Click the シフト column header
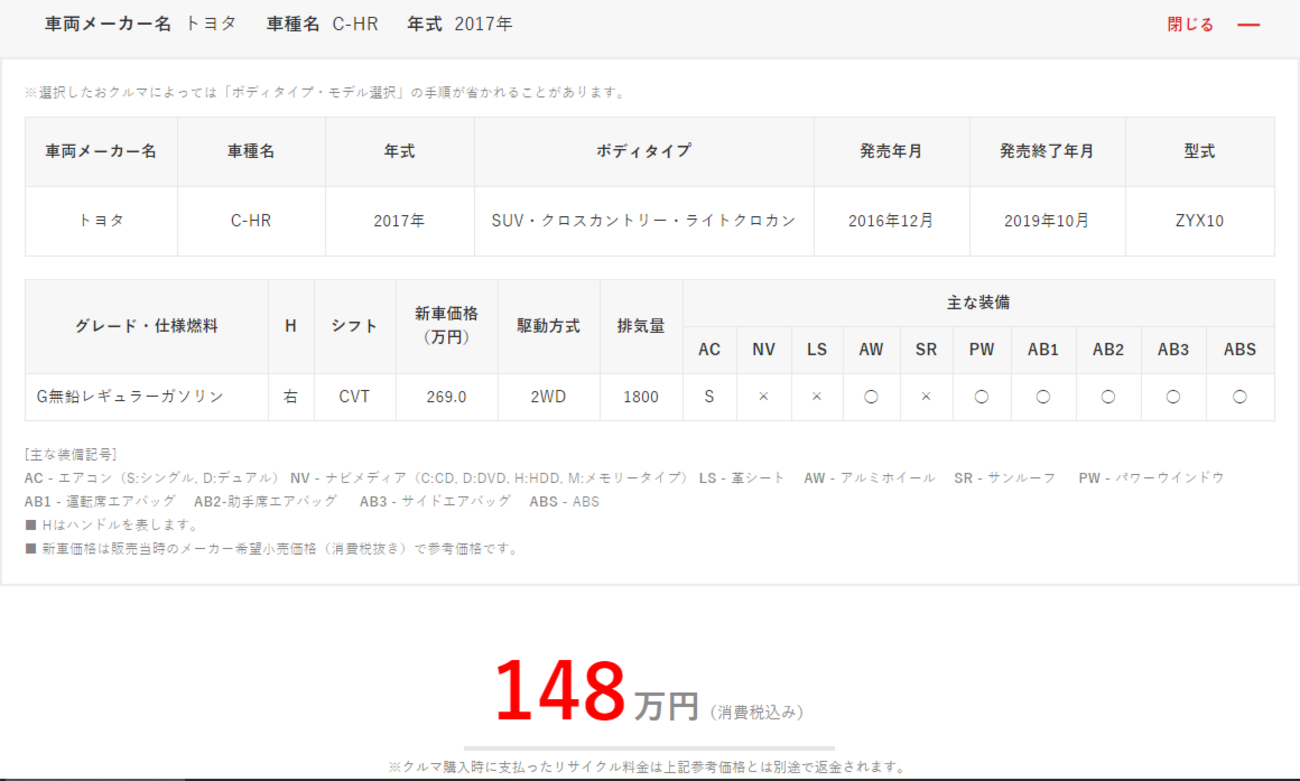Image resolution: width=1300 pixels, height=781 pixels. (x=354, y=326)
